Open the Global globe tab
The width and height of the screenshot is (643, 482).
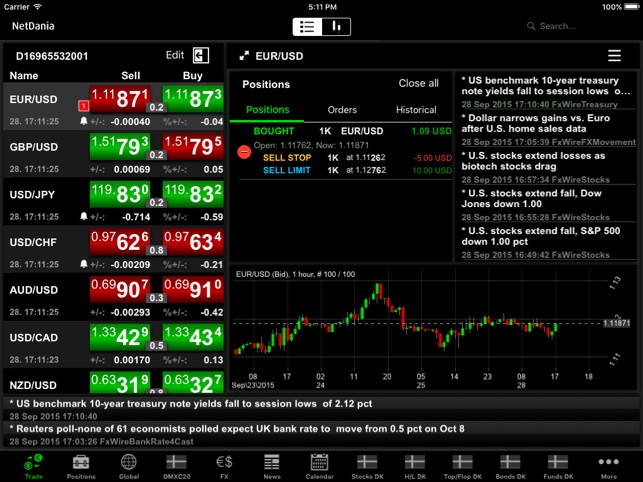(129, 466)
